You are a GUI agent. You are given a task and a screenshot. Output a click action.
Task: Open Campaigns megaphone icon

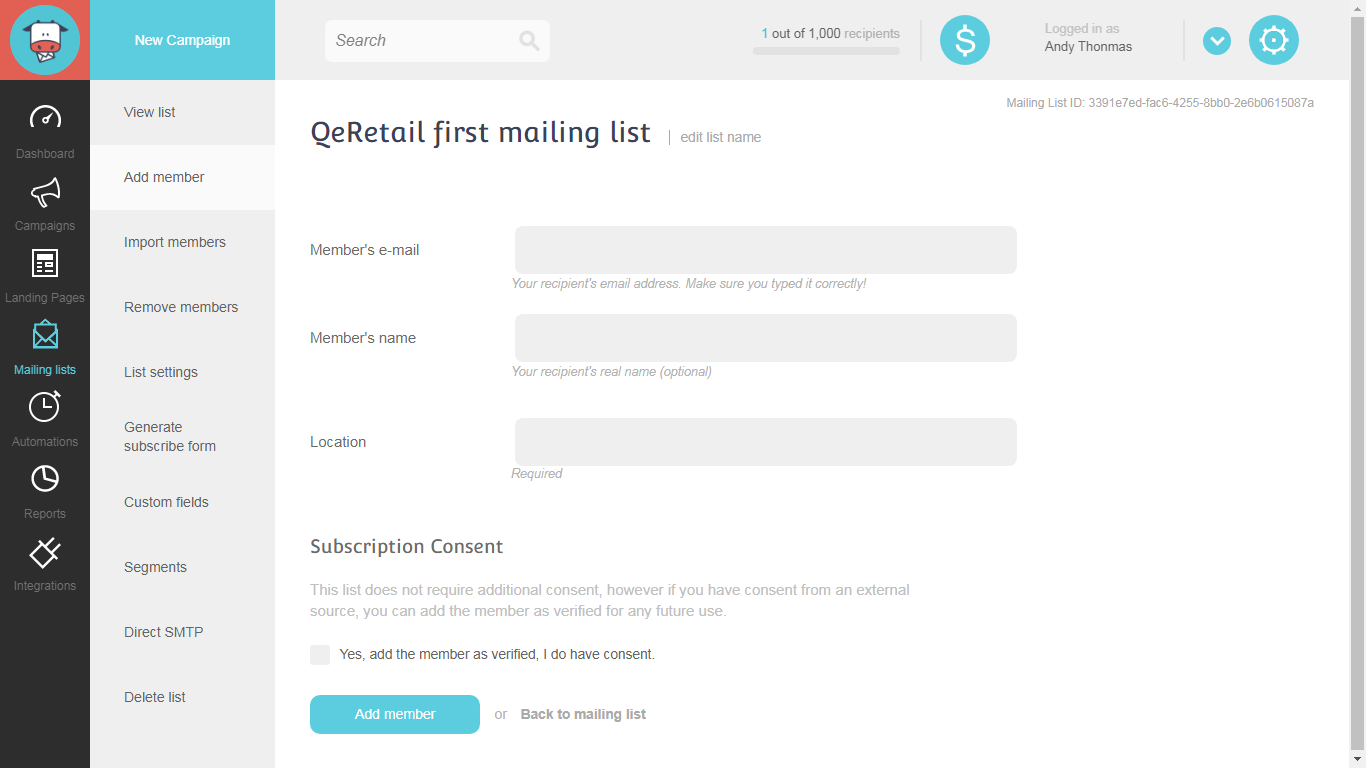(45, 191)
